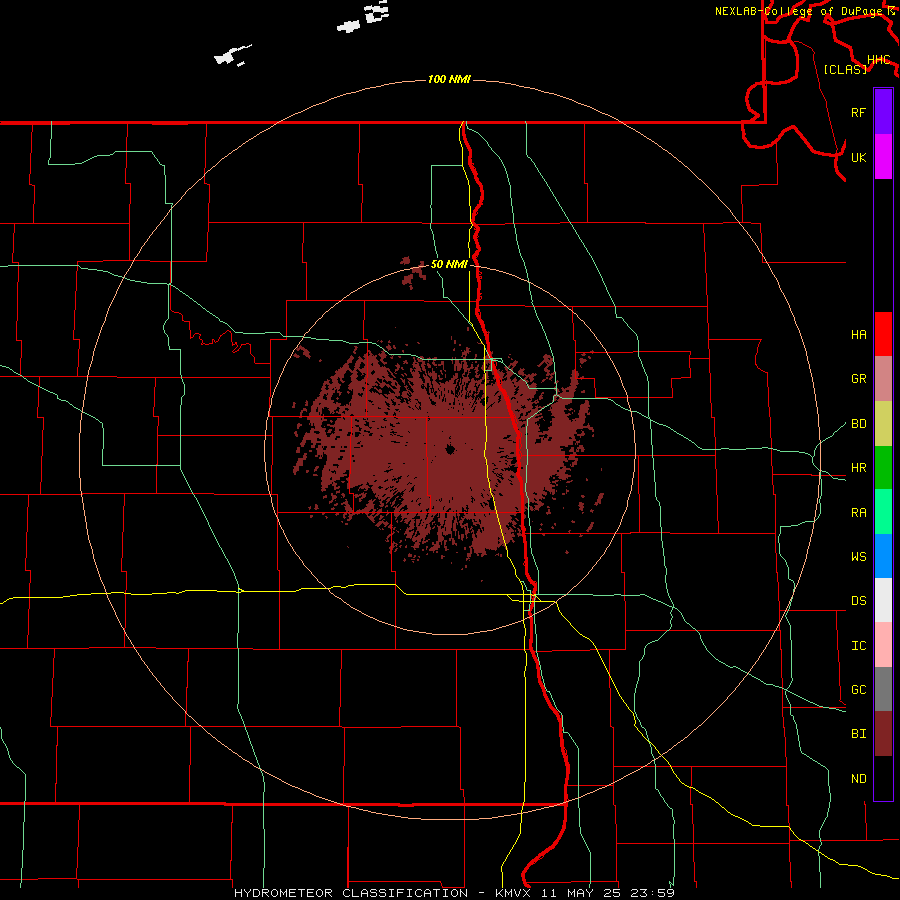Click the RA legend label
900x900 pixels.
tap(859, 513)
